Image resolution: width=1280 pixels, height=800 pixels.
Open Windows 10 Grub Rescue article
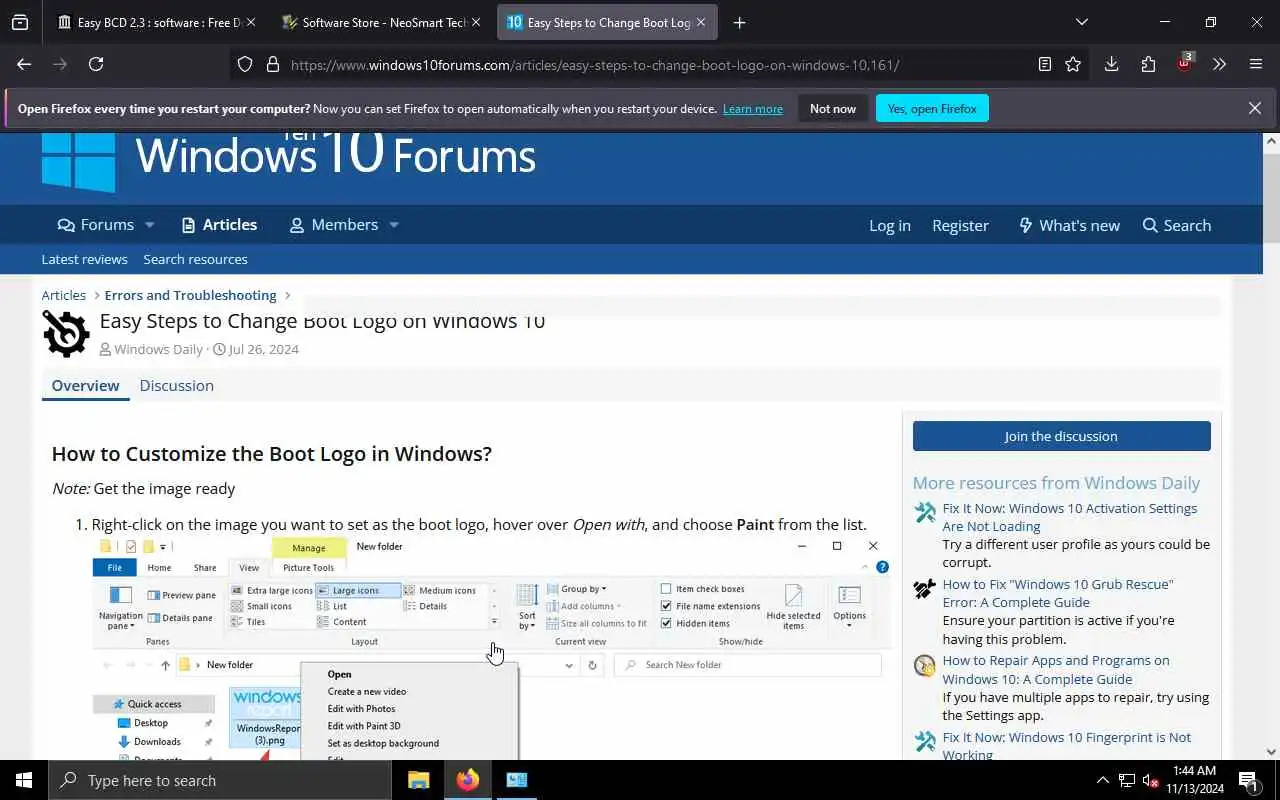1057,593
